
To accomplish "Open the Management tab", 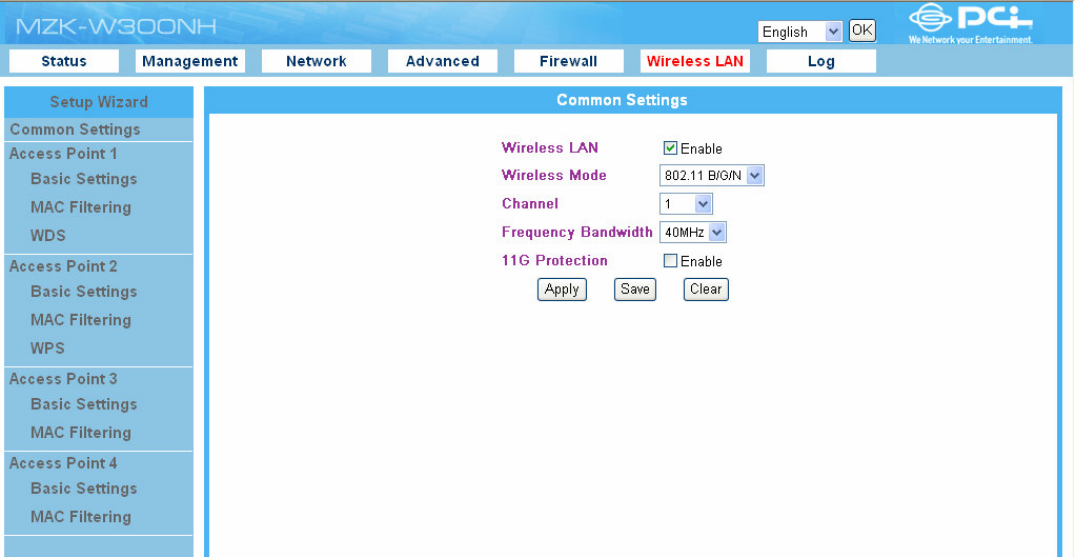I will pyautogui.click(x=190, y=61).
